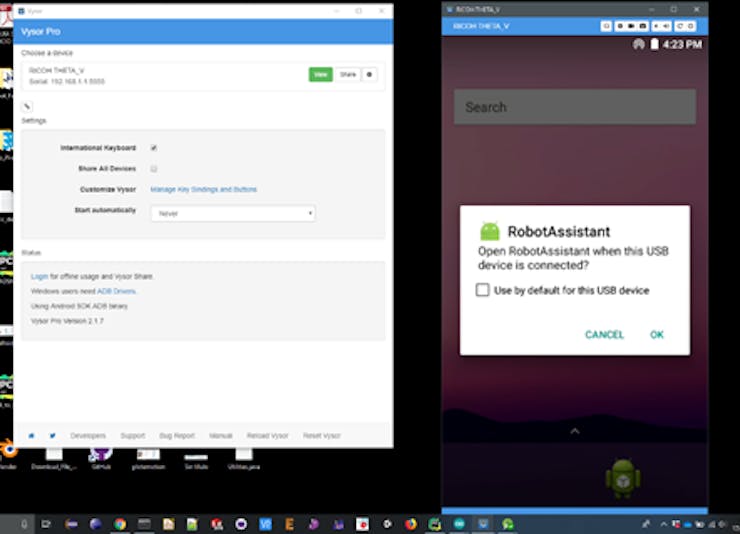The height and width of the screenshot is (534, 740).
Task: Open the Bug Report footer link
Action: (x=177, y=435)
